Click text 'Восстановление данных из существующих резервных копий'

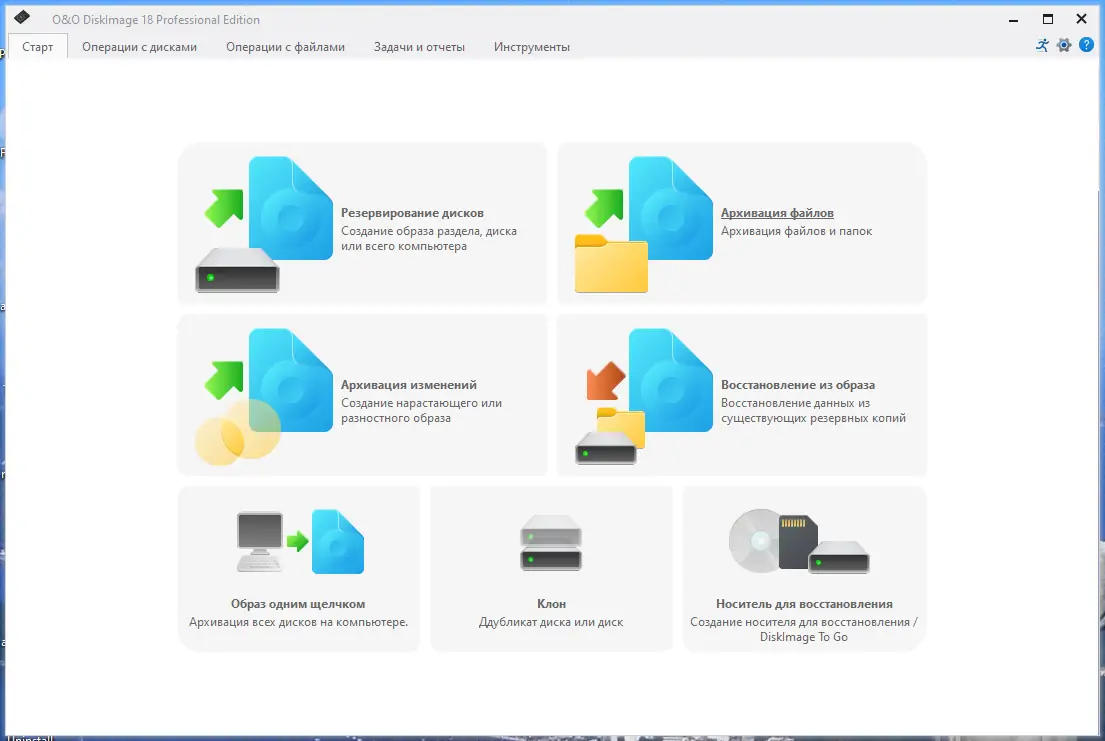pyautogui.click(x=813, y=410)
